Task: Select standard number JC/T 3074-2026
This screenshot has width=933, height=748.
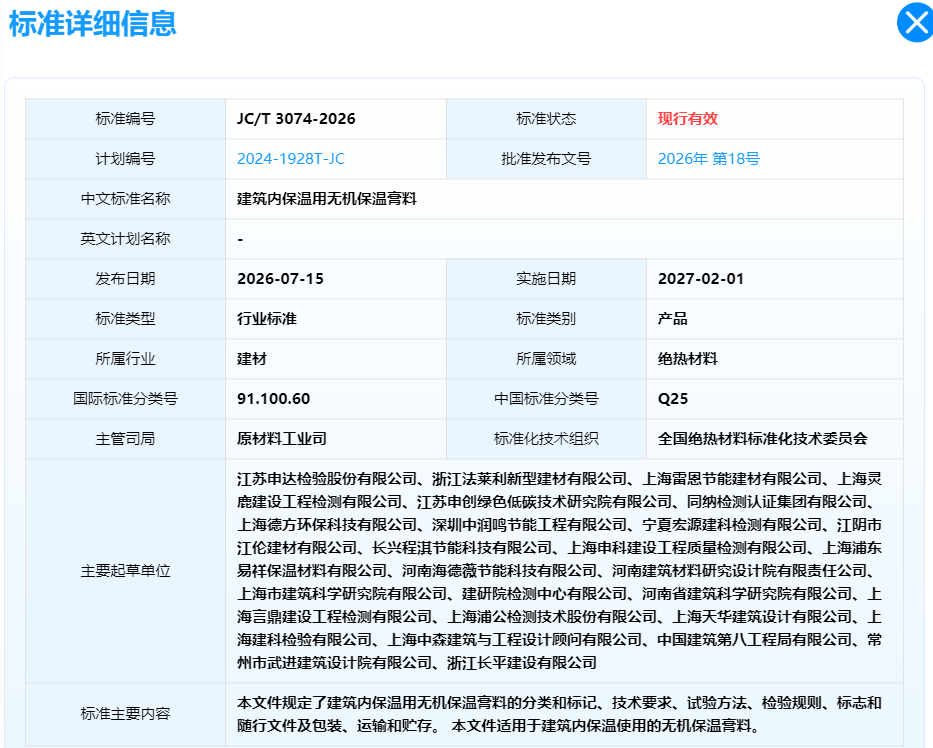Action: pyautogui.click(x=296, y=118)
